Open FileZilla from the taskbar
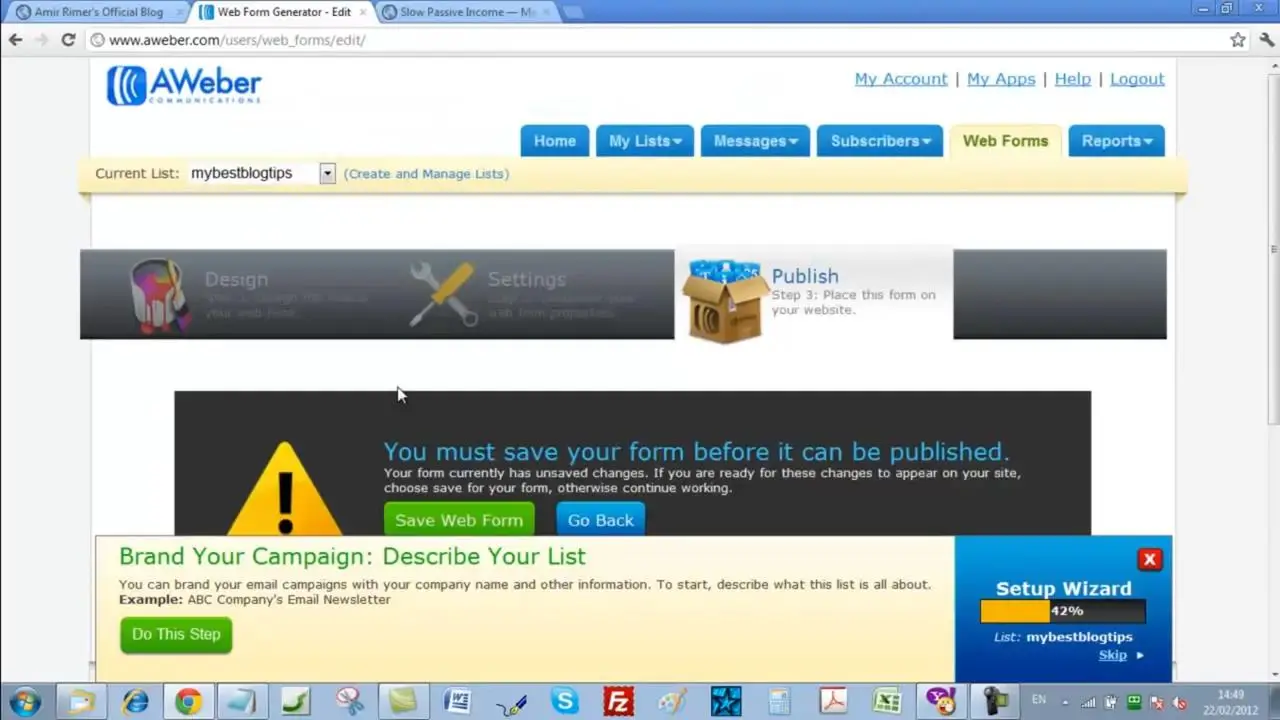 619,702
